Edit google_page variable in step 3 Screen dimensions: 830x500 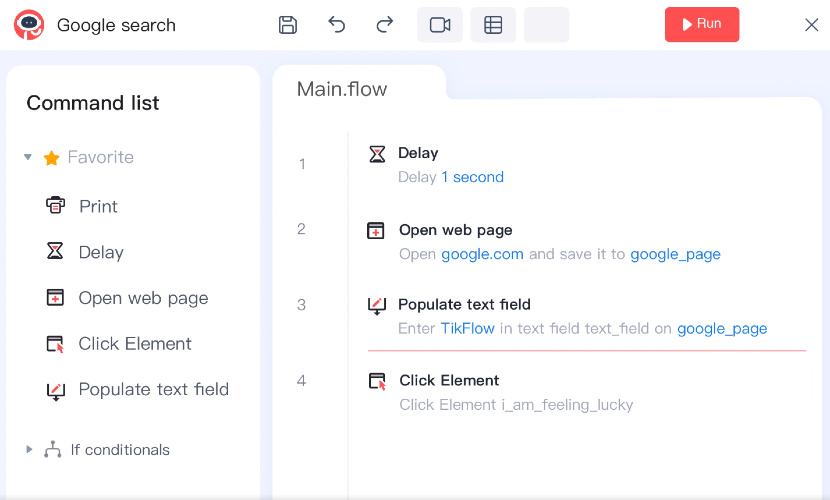click(722, 329)
